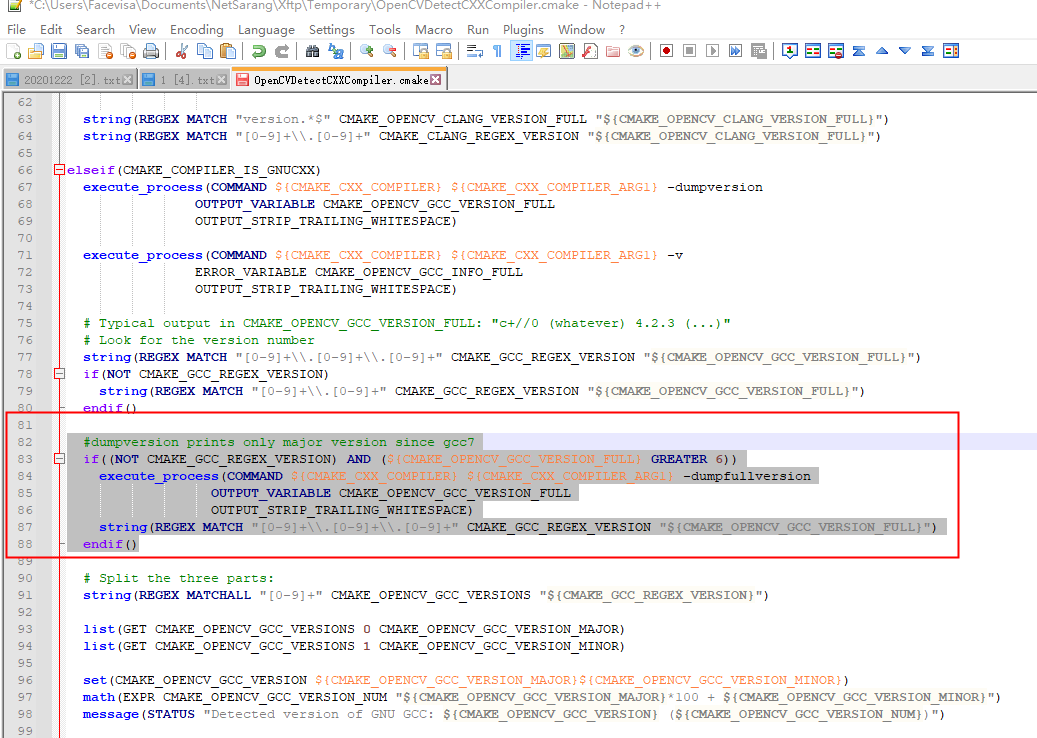Start macro recording with the red dot

tap(667, 51)
